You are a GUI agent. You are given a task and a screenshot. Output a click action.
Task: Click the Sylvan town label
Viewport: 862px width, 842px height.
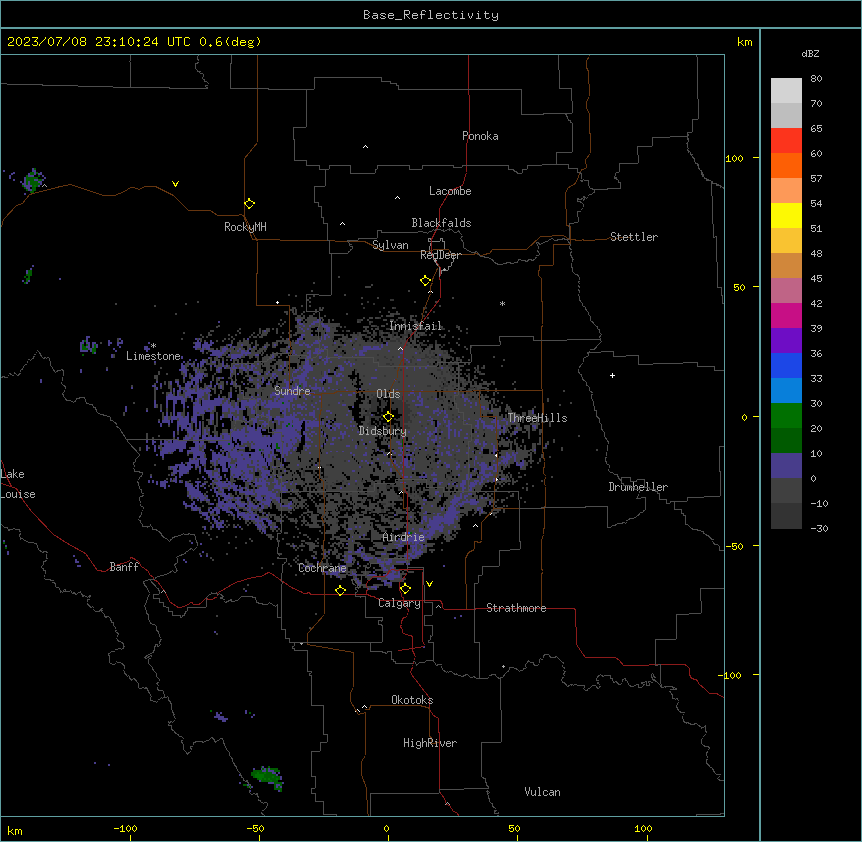(390, 245)
